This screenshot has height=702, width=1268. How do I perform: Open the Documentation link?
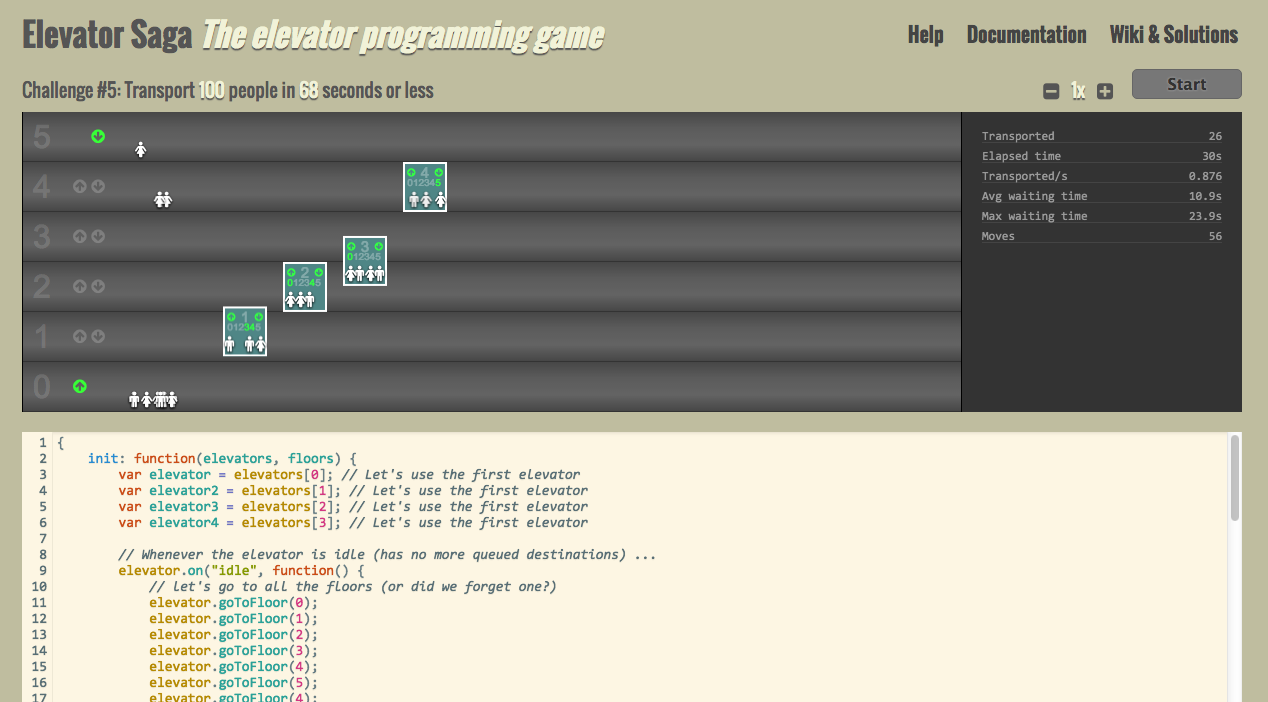coord(1026,35)
